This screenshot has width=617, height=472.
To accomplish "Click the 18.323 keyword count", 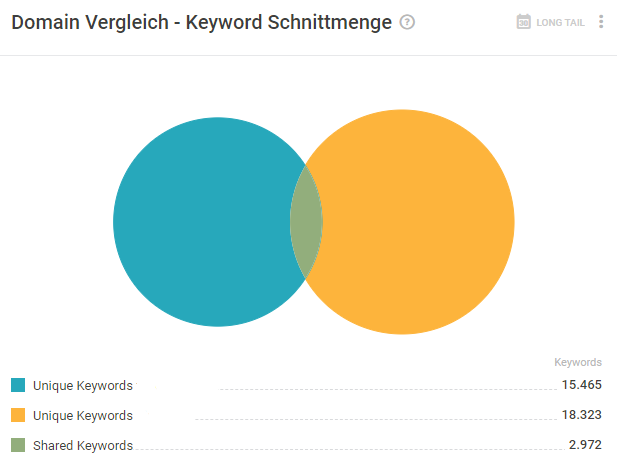I will point(582,415).
